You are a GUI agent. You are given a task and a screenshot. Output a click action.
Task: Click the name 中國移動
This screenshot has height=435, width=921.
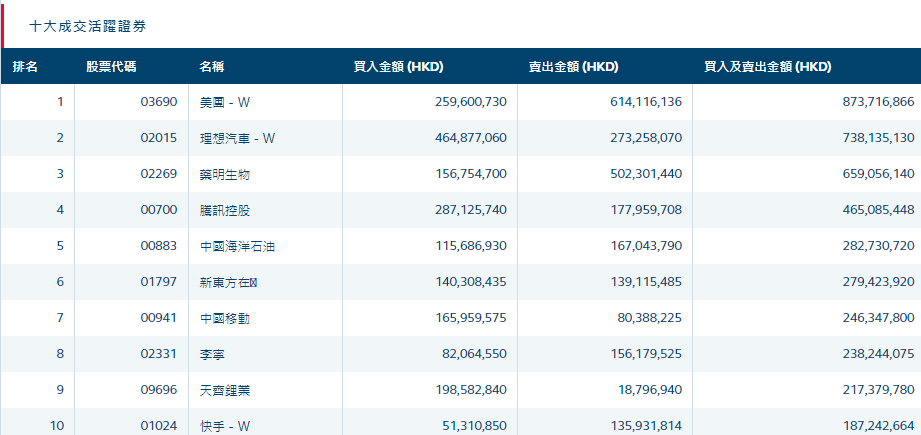point(225,318)
